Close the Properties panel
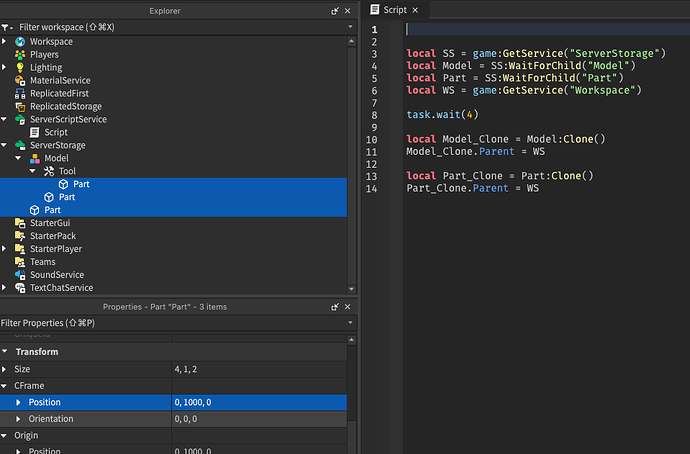690x454 pixels. coord(348,307)
